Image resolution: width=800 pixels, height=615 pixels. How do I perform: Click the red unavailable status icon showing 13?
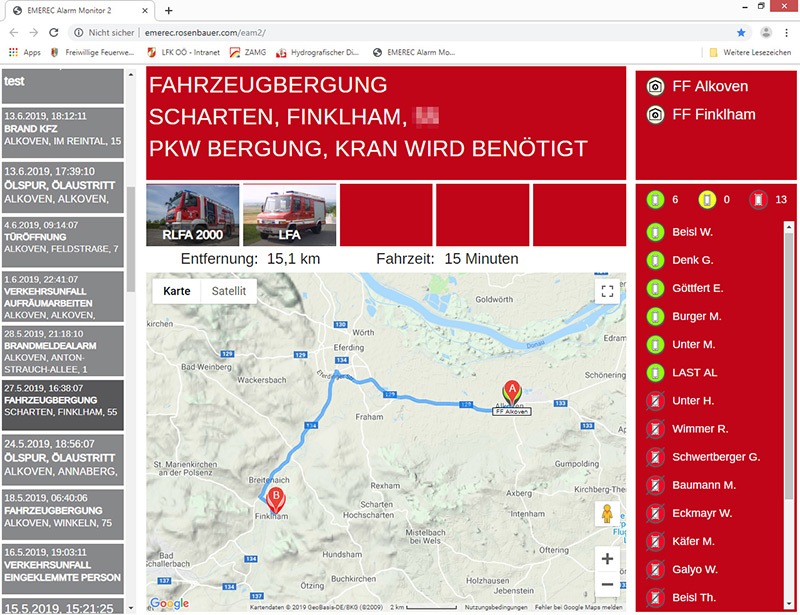coord(759,200)
